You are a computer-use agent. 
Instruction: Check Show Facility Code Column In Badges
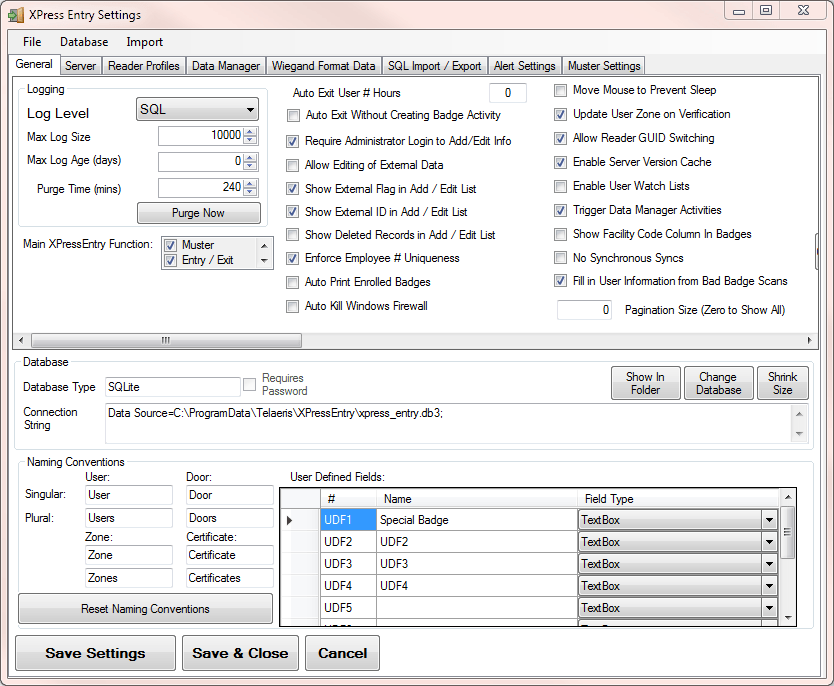tap(561, 235)
